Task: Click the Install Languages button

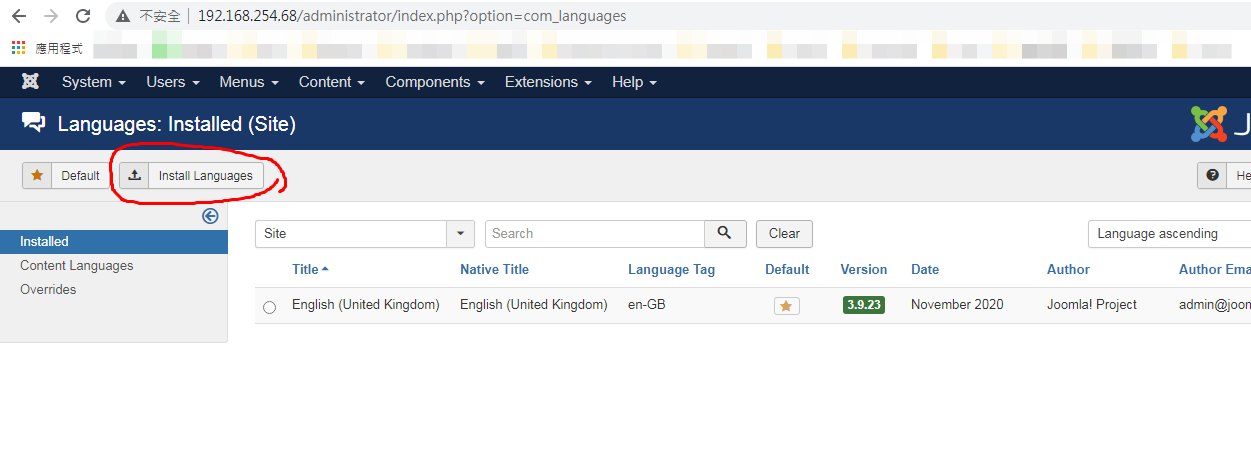Action: pyautogui.click(x=192, y=176)
